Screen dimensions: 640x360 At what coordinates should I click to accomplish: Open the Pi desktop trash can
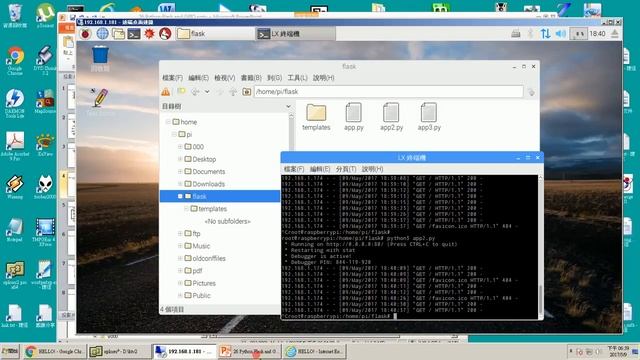pyautogui.click(x=100, y=58)
